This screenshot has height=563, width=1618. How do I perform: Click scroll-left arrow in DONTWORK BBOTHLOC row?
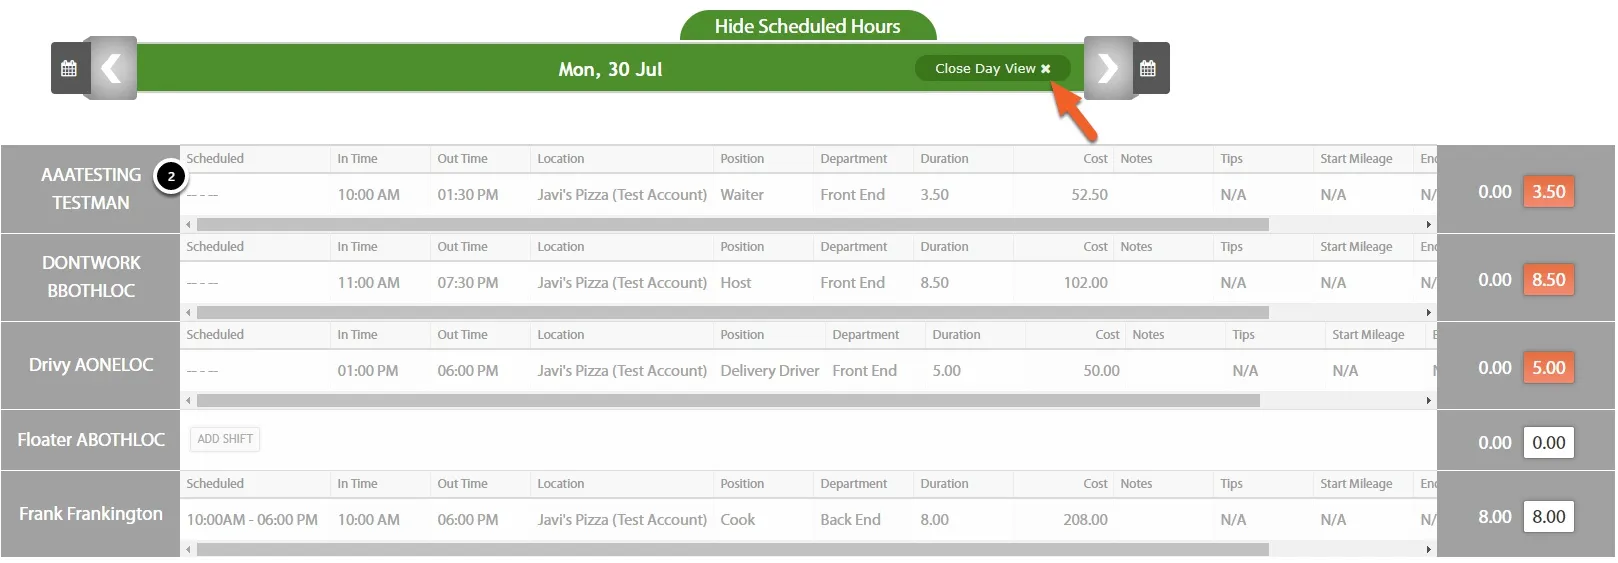click(188, 313)
